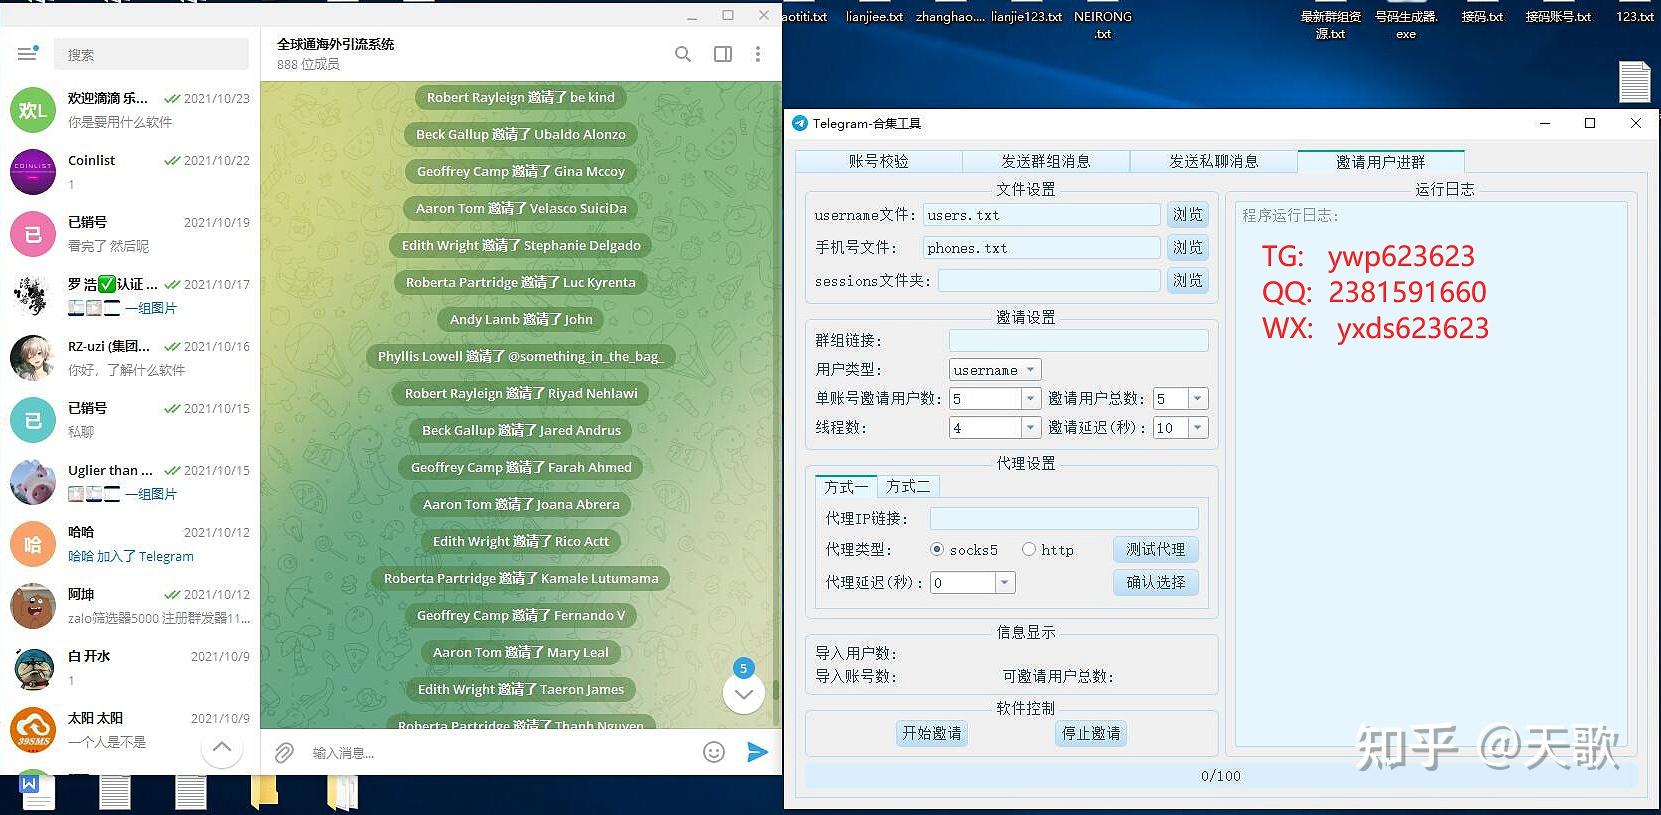This screenshot has width=1661, height=815.
Task: Select 方式二 proxy tab
Action: coord(908,486)
